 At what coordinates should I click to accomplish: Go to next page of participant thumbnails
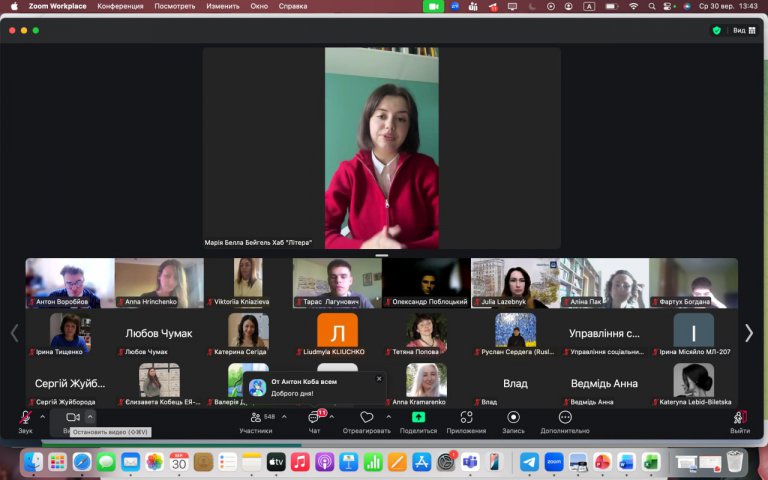(x=749, y=333)
